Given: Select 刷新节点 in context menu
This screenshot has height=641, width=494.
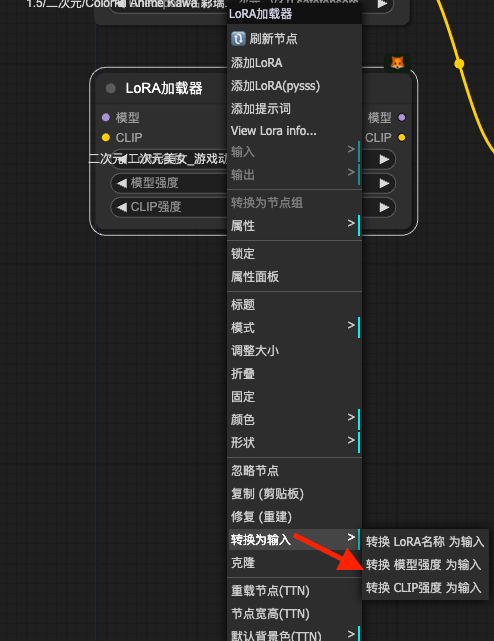Looking at the screenshot, I should click(294, 39).
